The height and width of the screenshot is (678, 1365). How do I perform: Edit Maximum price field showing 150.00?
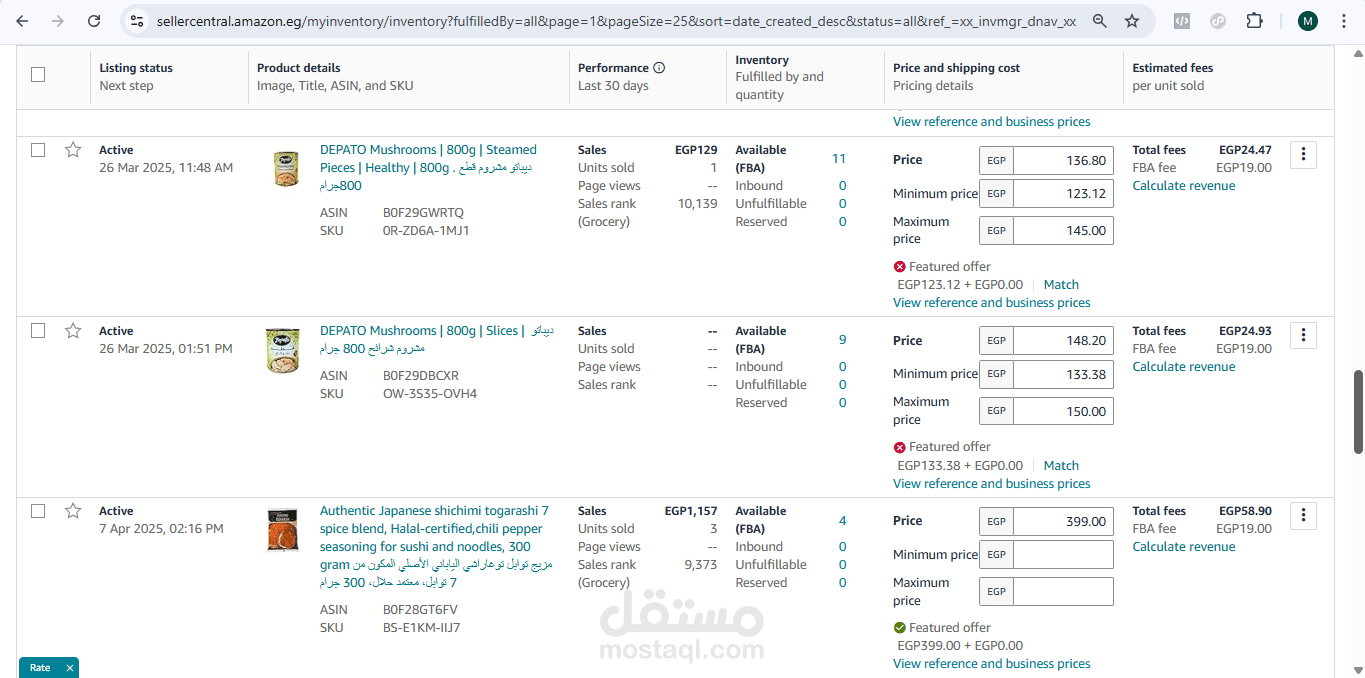click(1063, 411)
